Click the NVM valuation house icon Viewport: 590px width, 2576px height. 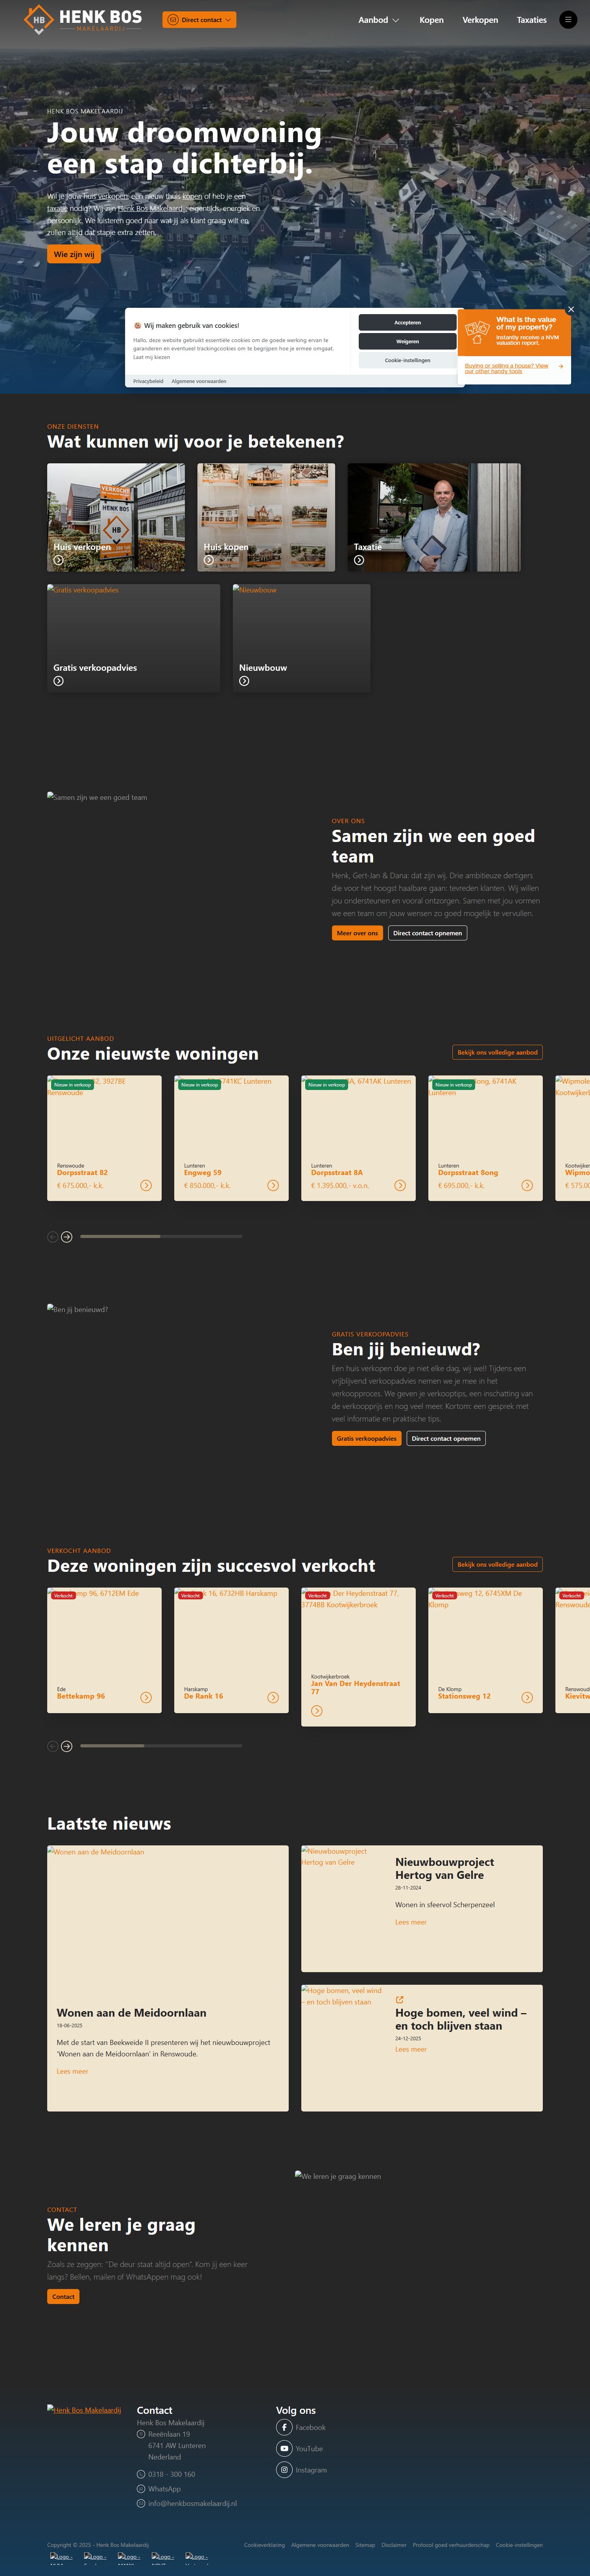477,332
